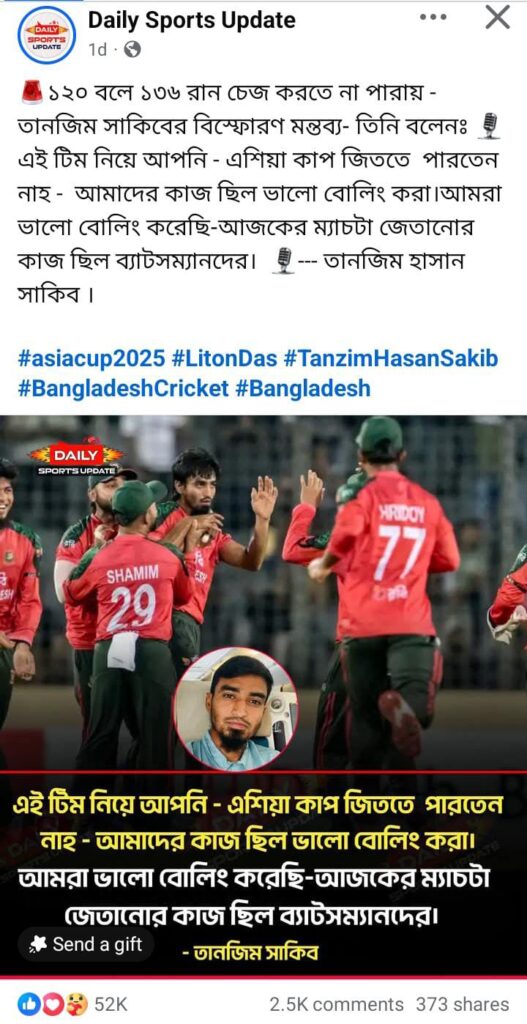Open Daily Sports Update profile picture
527x1024 pixels.
click(x=46, y=36)
